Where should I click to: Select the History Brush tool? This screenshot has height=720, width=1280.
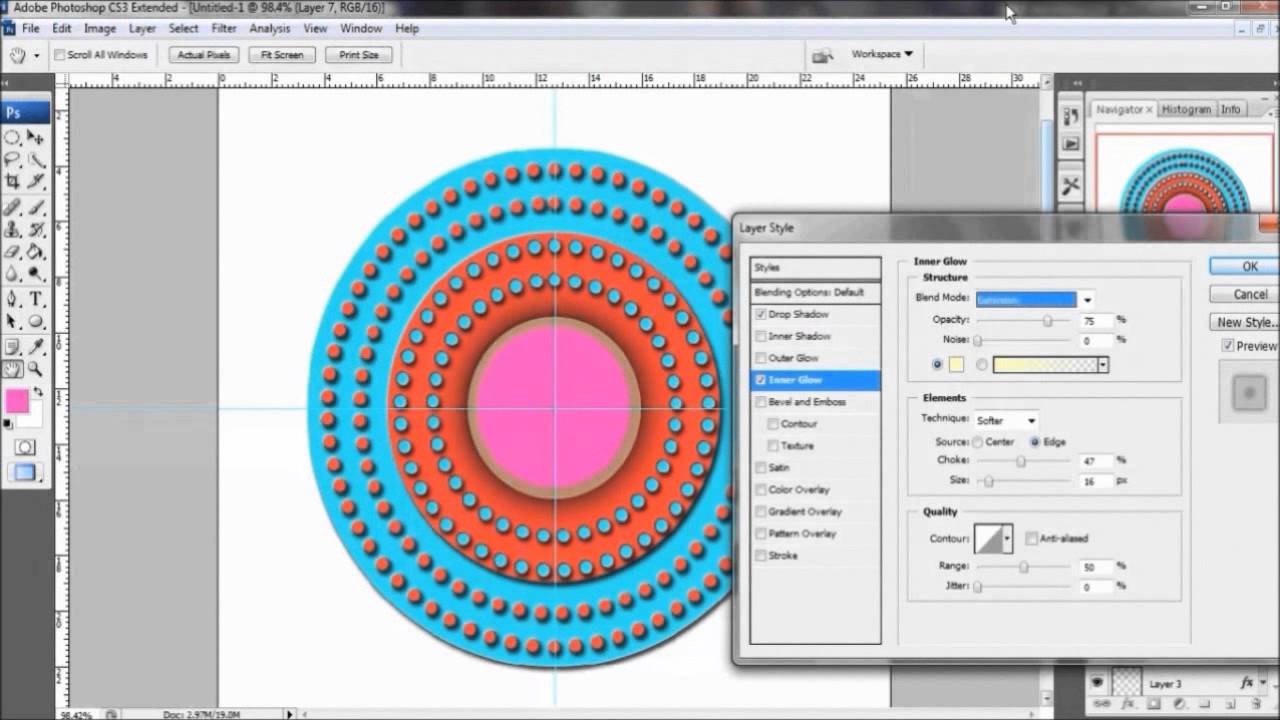[x=36, y=230]
